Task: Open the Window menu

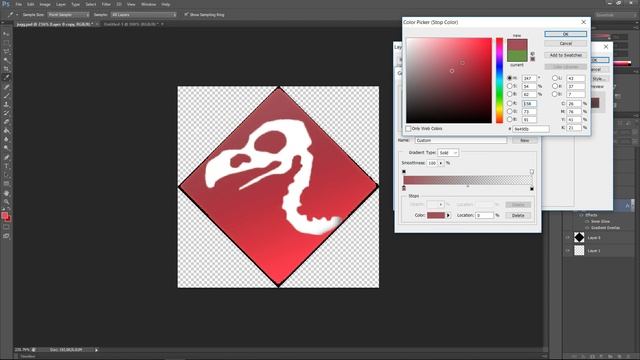Action: coord(149,4)
